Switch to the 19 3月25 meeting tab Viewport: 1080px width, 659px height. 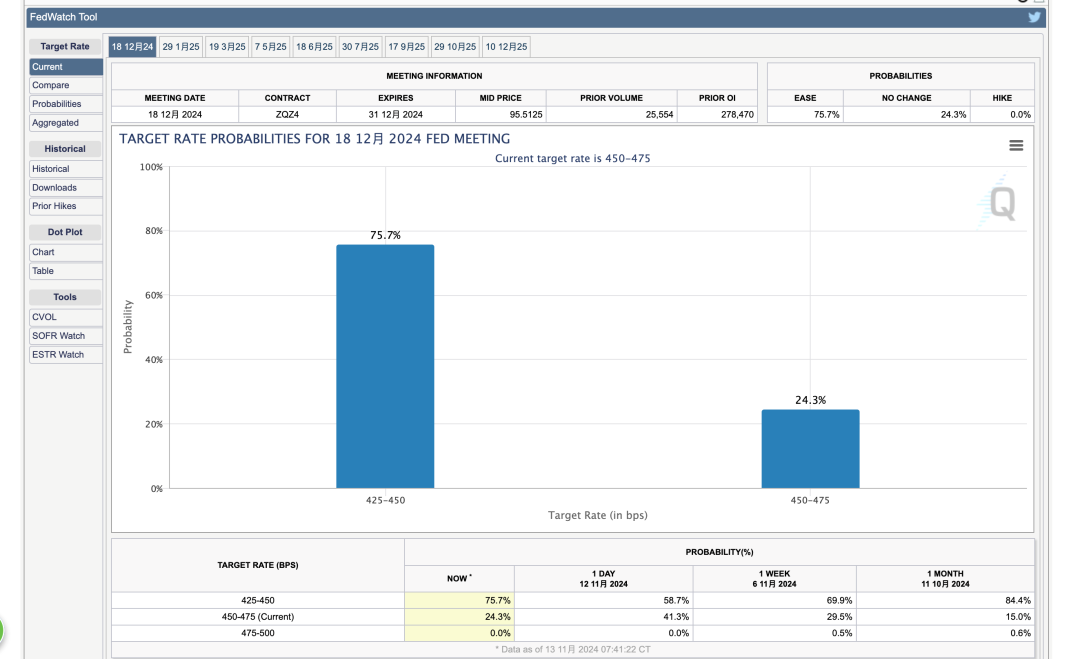click(x=227, y=47)
